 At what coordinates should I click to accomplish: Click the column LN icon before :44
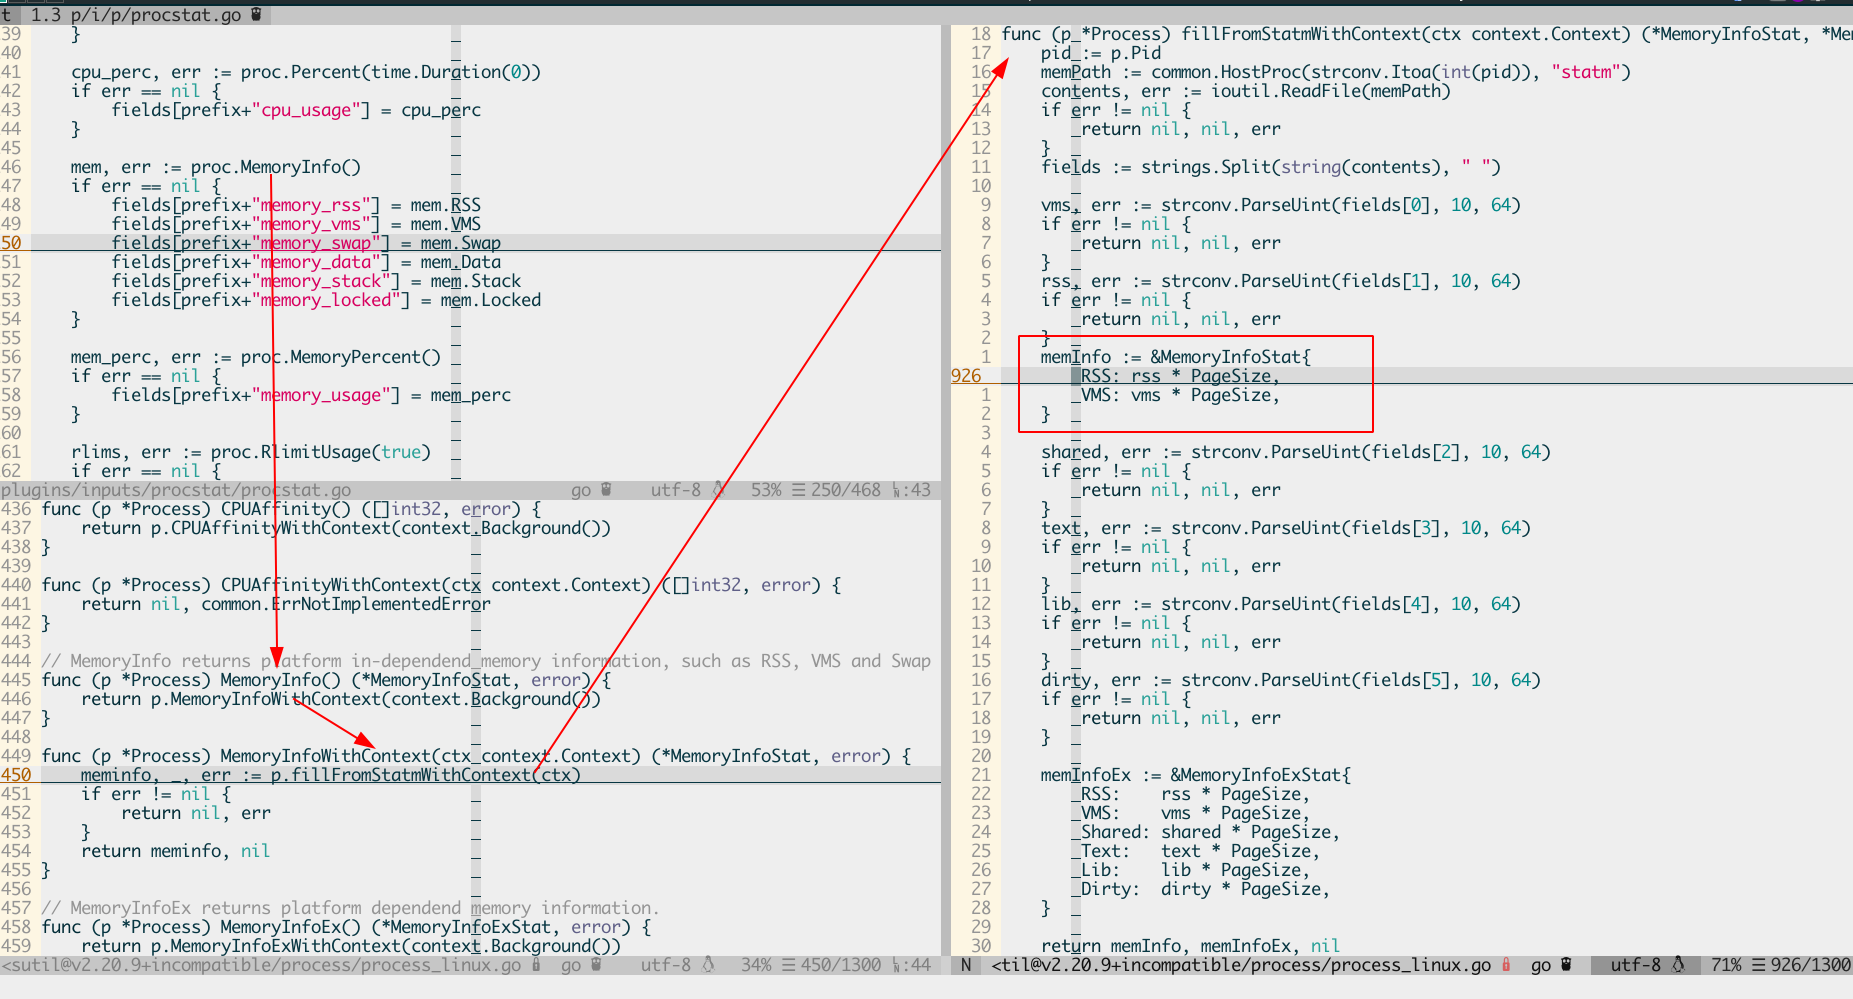tap(897, 965)
